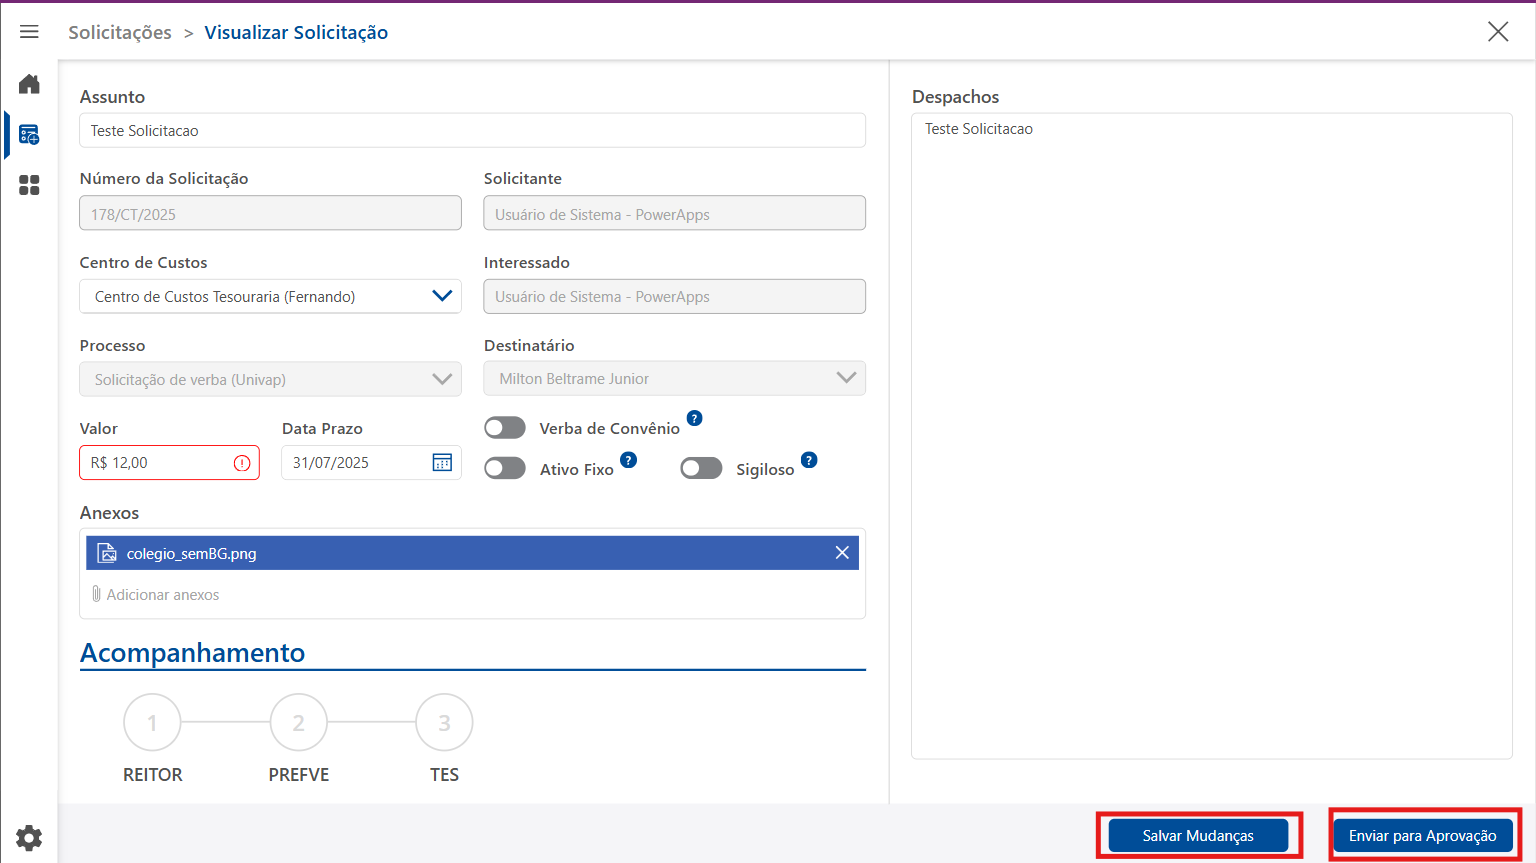This screenshot has width=1536, height=863.
Task: Click into the Assunto text field
Action: point(472,131)
